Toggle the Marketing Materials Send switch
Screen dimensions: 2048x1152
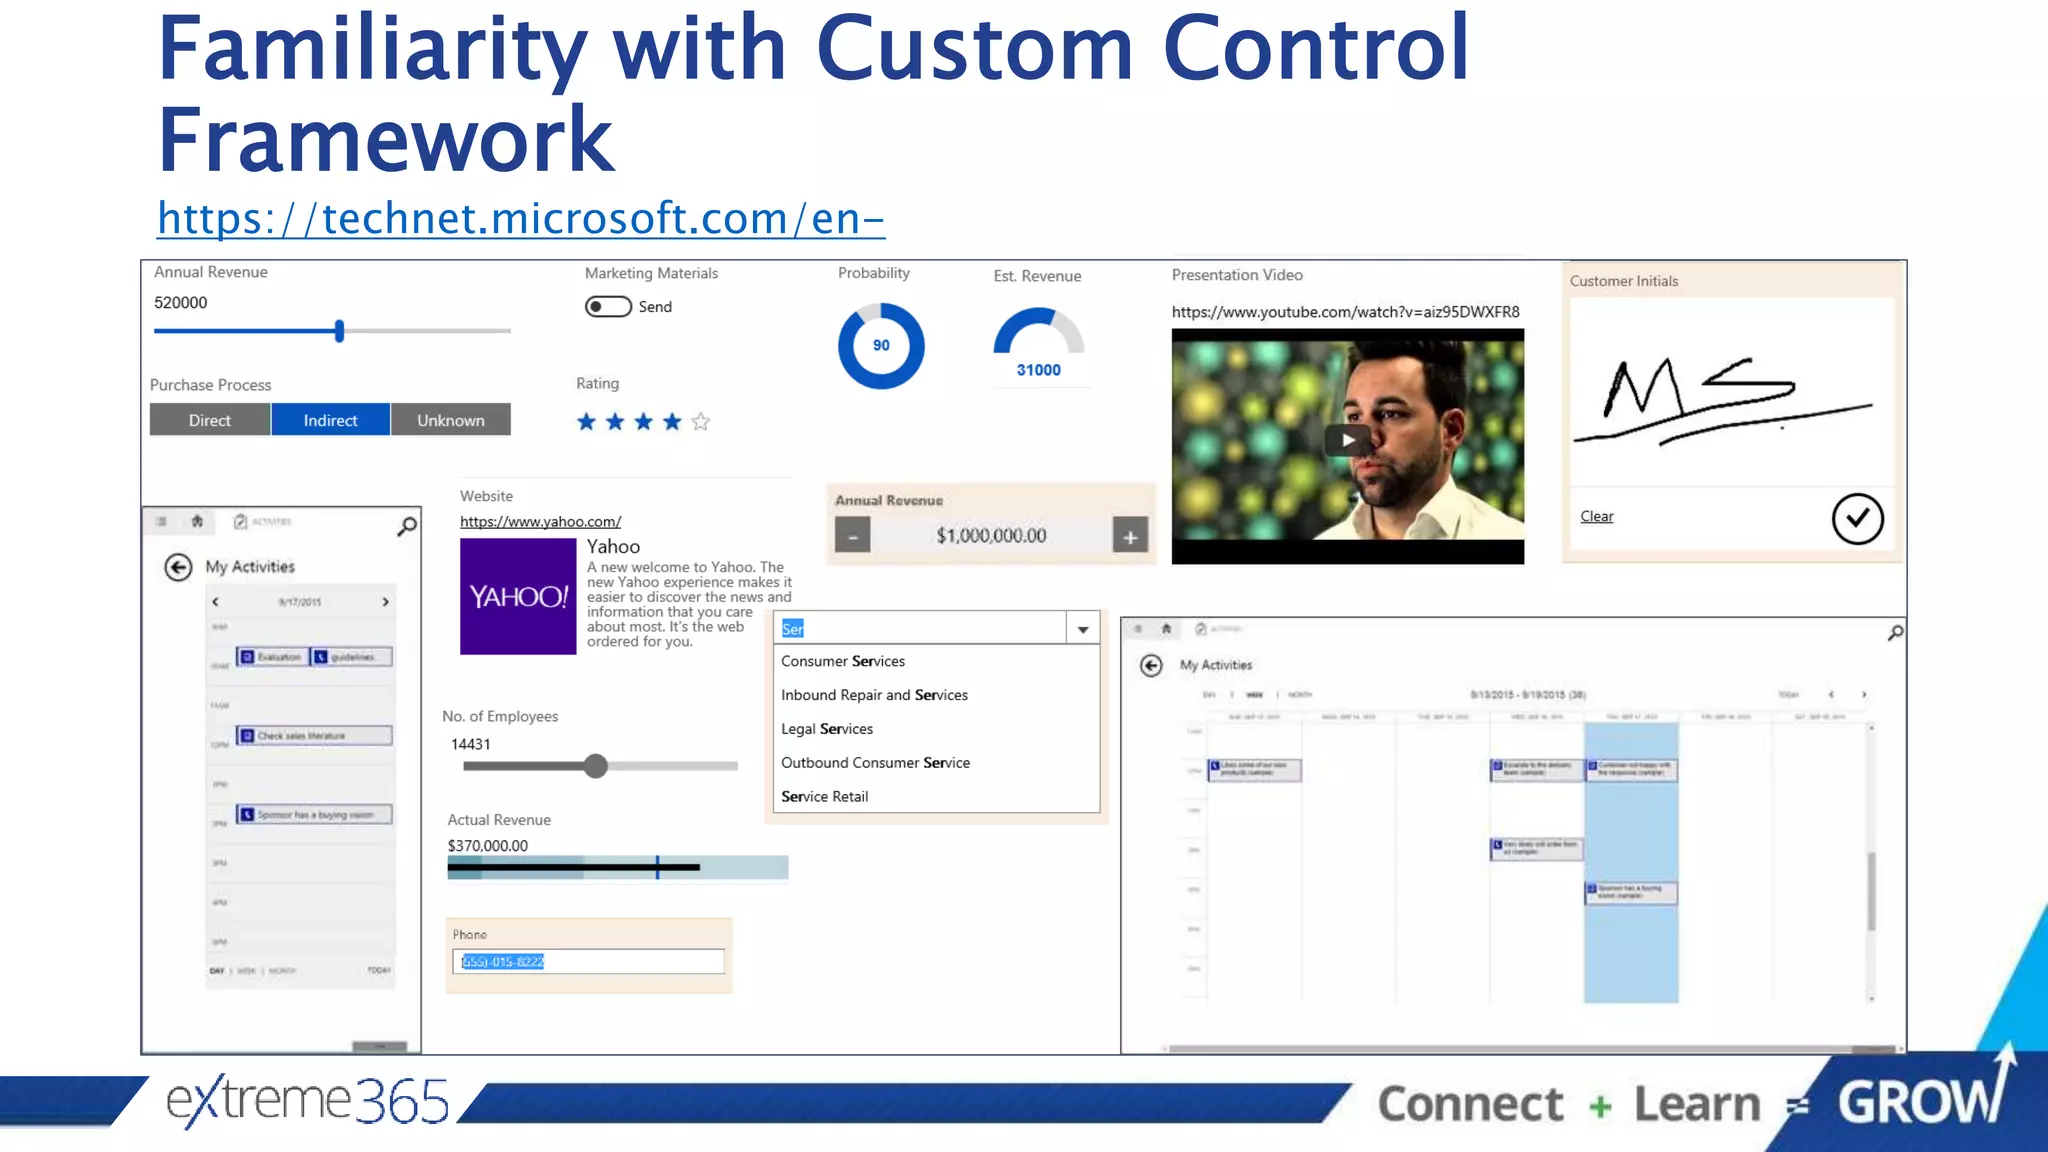(608, 306)
